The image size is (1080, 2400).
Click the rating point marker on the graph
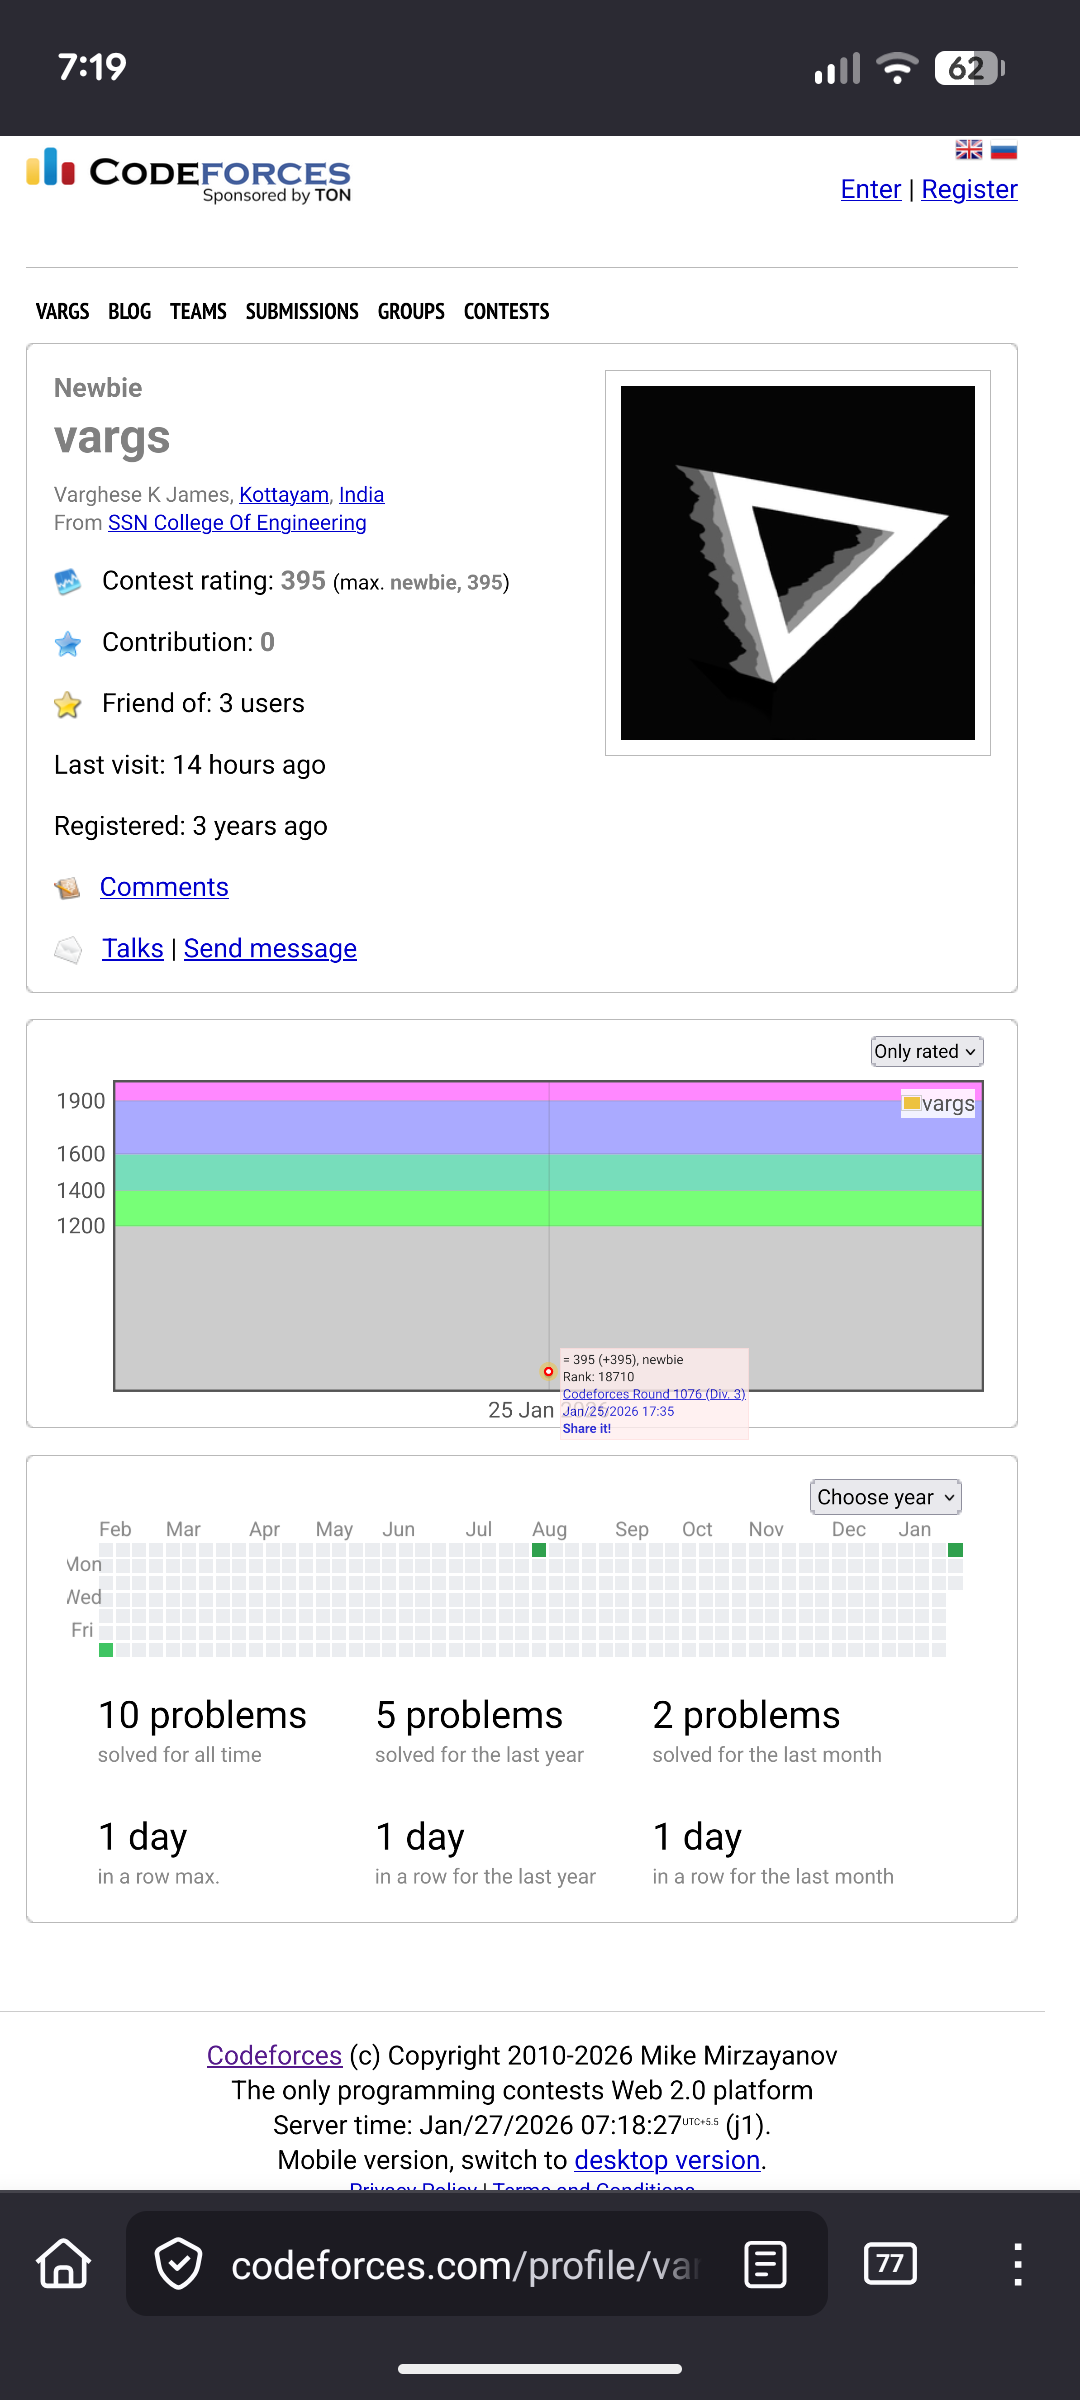point(548,1371)
